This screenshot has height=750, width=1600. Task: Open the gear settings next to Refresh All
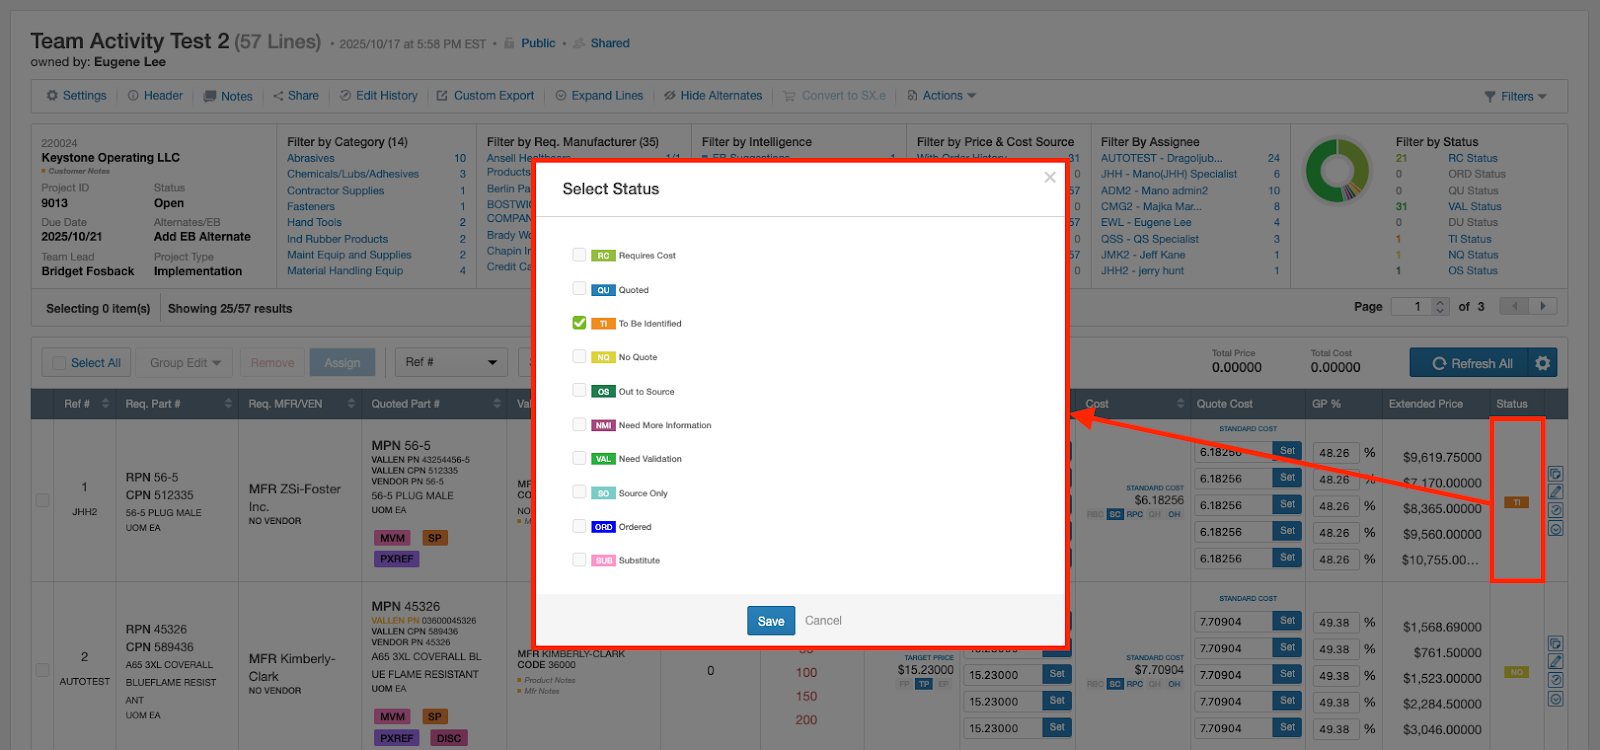(1543, 363)
